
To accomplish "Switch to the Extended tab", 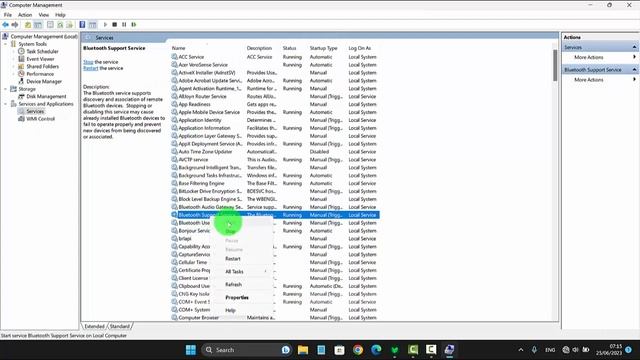I will point(95,327).
